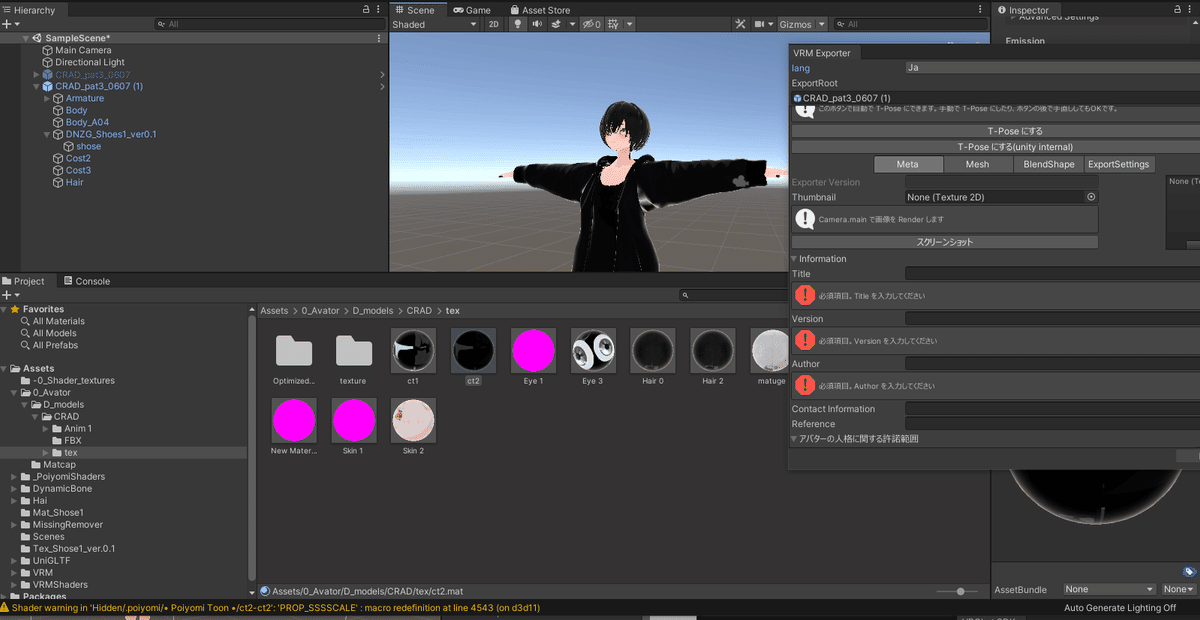Click the Version input field

[x=1052, y=318]
